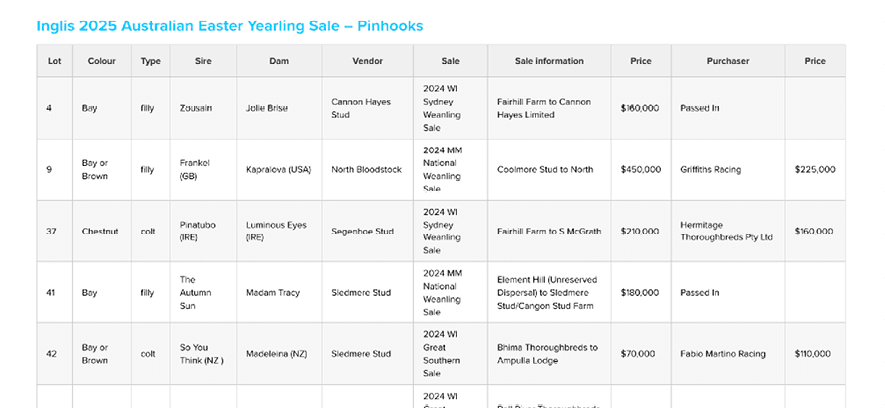Click the Lot column header
The height and width of the screenshot is (408, 885).
[x=54, y=61]
